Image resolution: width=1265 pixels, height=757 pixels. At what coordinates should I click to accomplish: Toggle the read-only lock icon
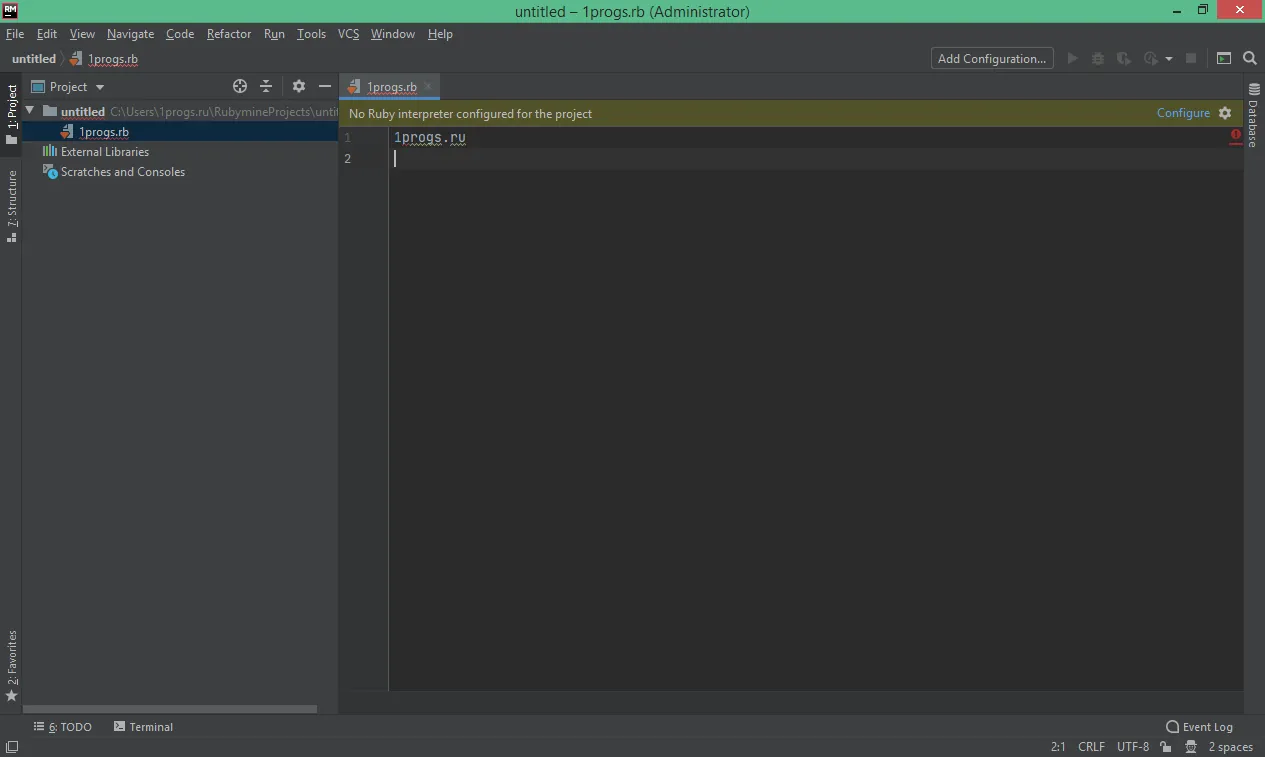[x=1166, y=747]
